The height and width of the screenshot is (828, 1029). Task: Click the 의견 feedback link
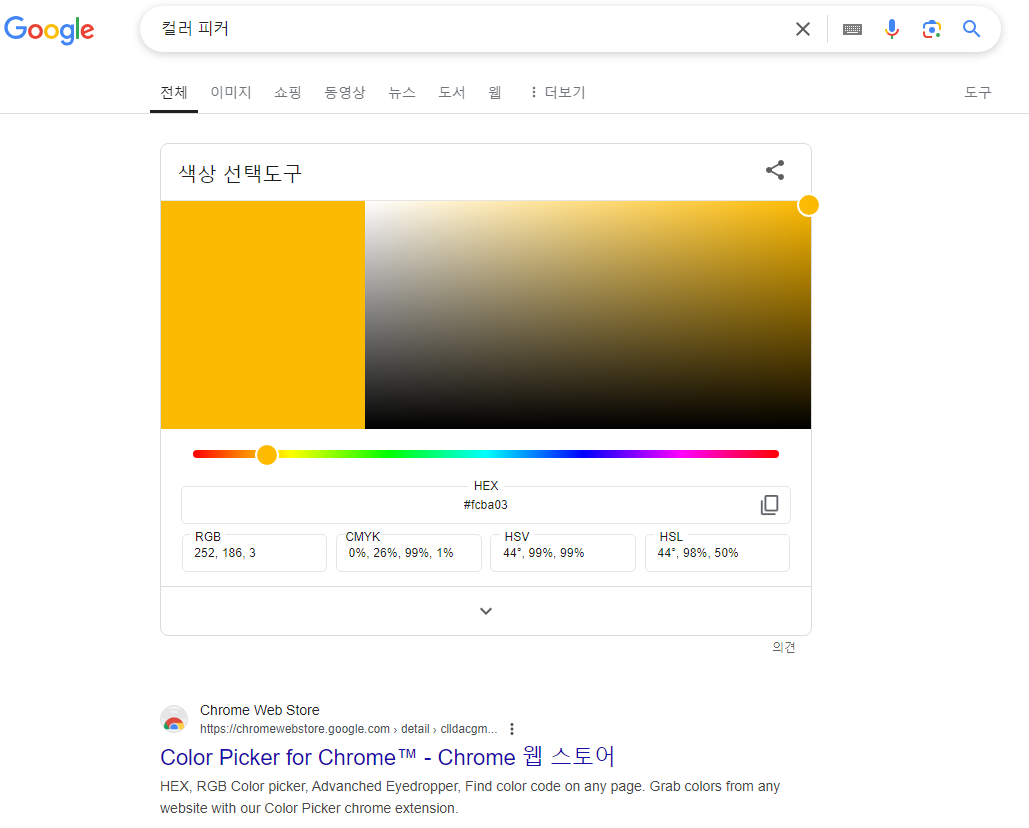(784, 647)
